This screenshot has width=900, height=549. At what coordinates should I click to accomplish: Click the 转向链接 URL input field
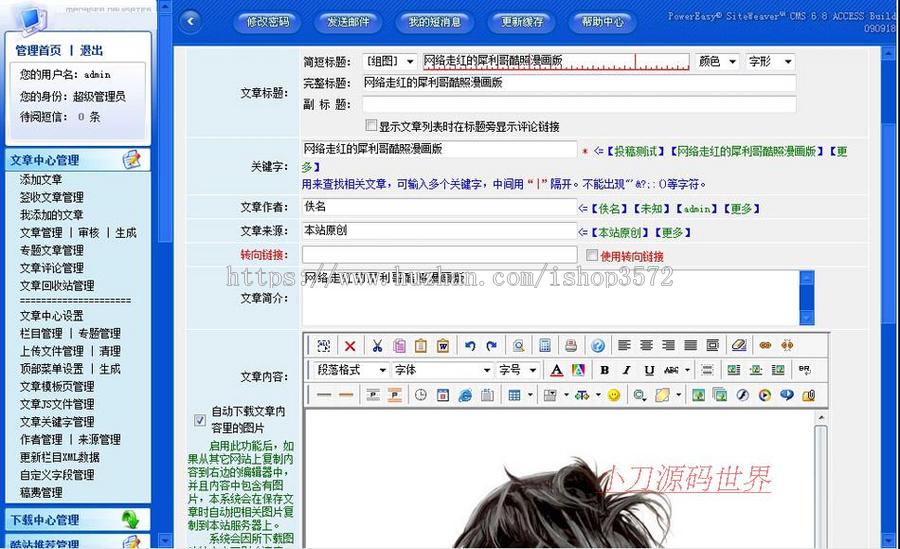tap(440, 255)
